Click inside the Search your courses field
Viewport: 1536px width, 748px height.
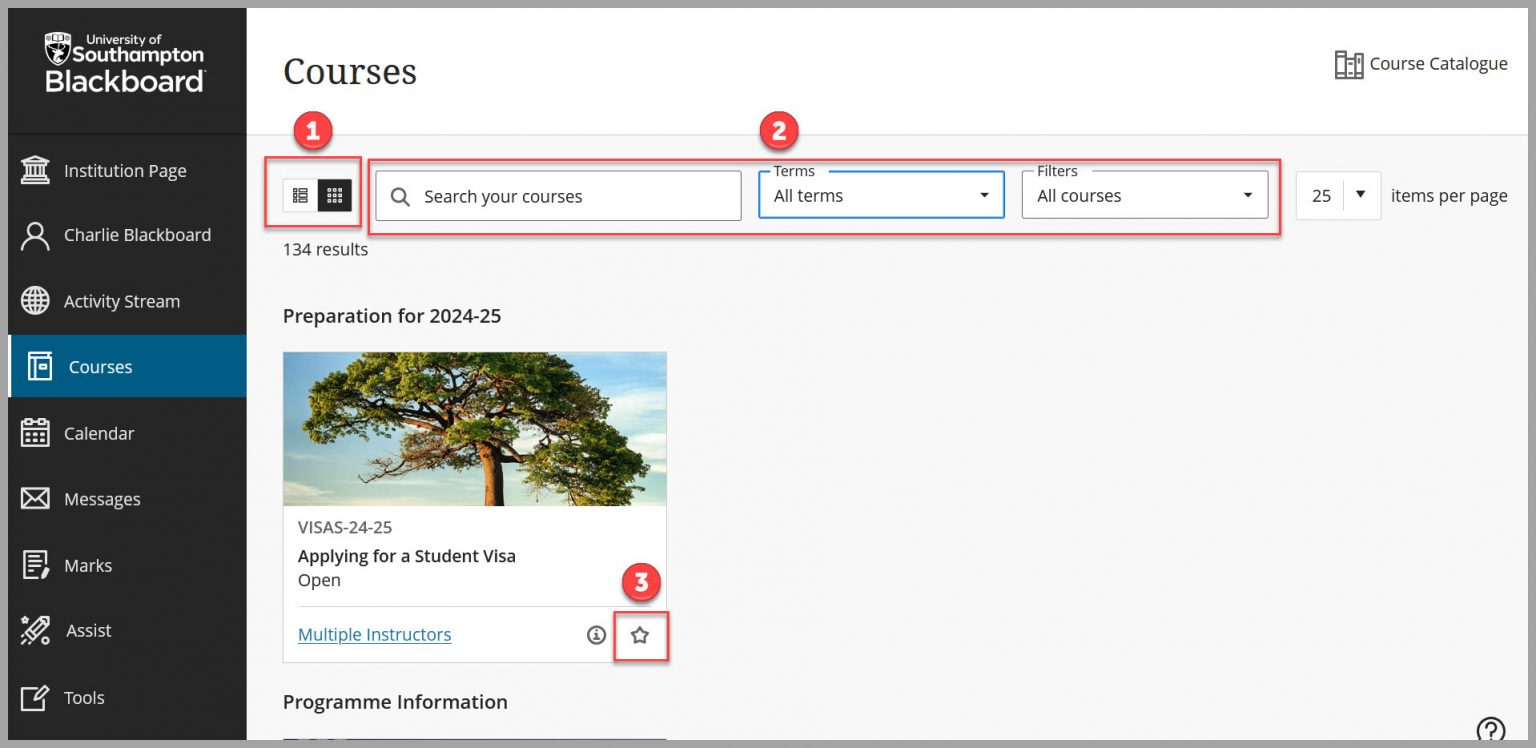pyautogui.click(x=556, y=195)
